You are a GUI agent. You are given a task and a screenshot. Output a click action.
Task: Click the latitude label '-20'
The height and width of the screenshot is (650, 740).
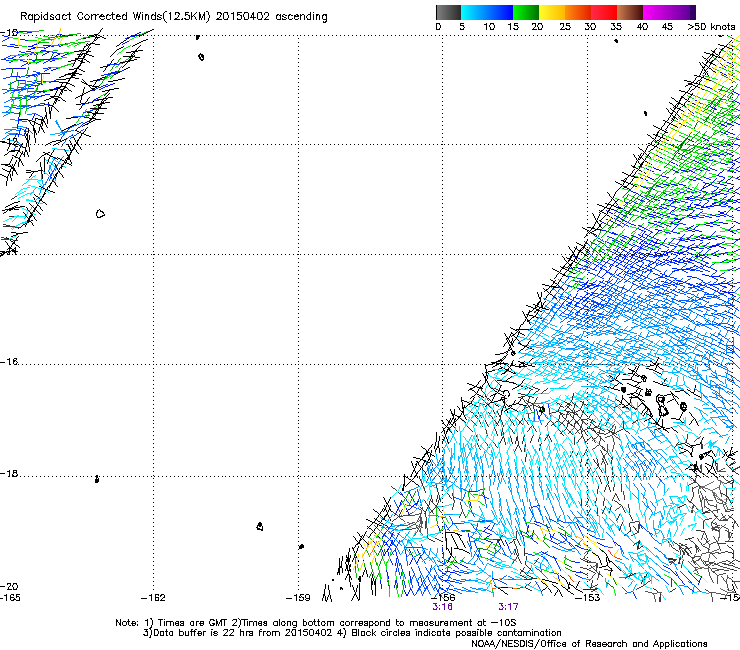[x=9, y=586]
